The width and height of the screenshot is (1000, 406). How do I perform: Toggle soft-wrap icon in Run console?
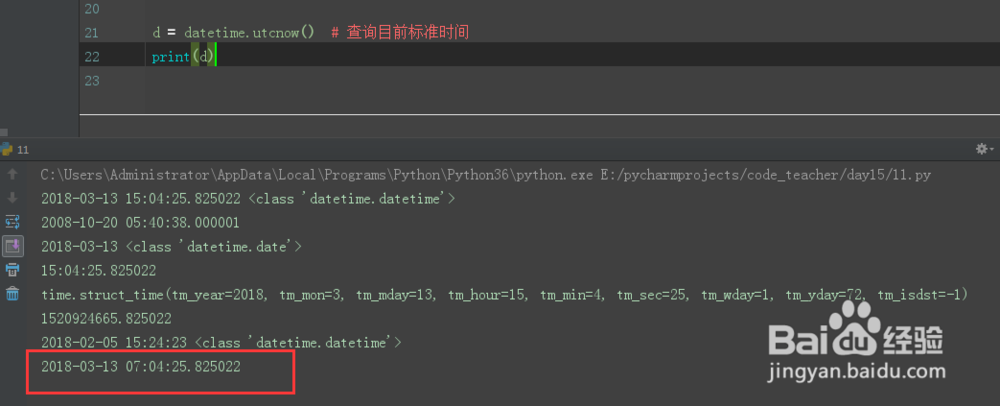(x=12, y=222)
